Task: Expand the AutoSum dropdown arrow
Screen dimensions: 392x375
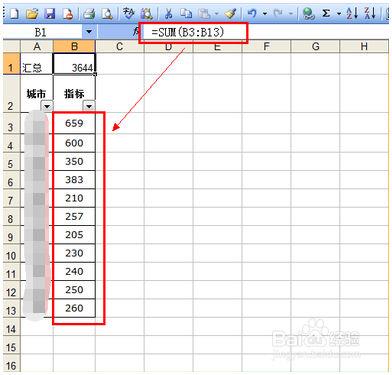Action: tap(339, 13)
